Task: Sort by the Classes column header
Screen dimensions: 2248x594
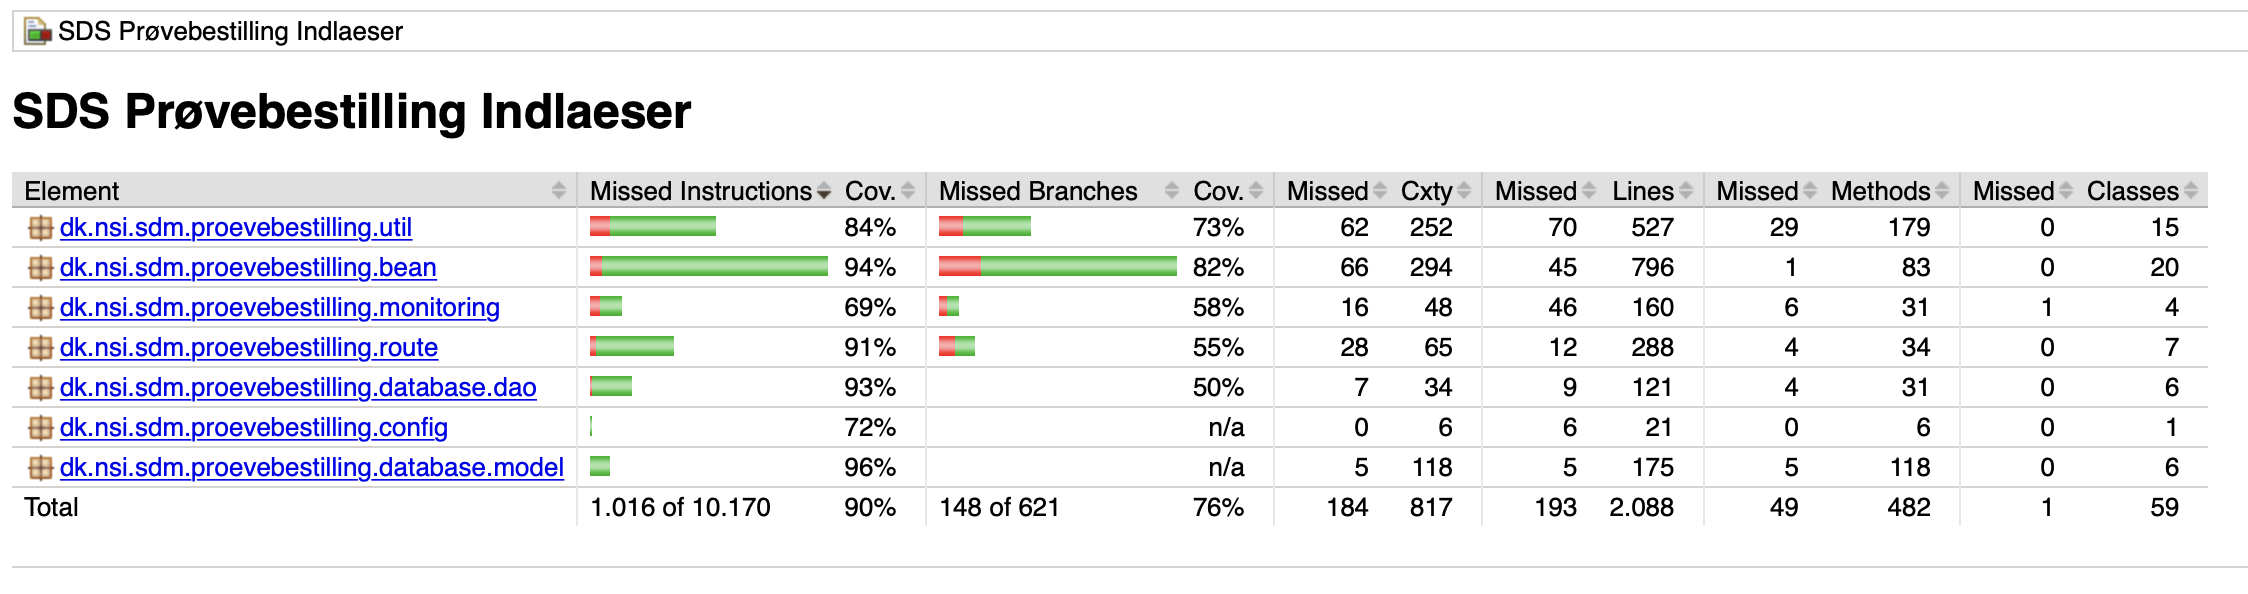Action: (x=2134, y=191)
